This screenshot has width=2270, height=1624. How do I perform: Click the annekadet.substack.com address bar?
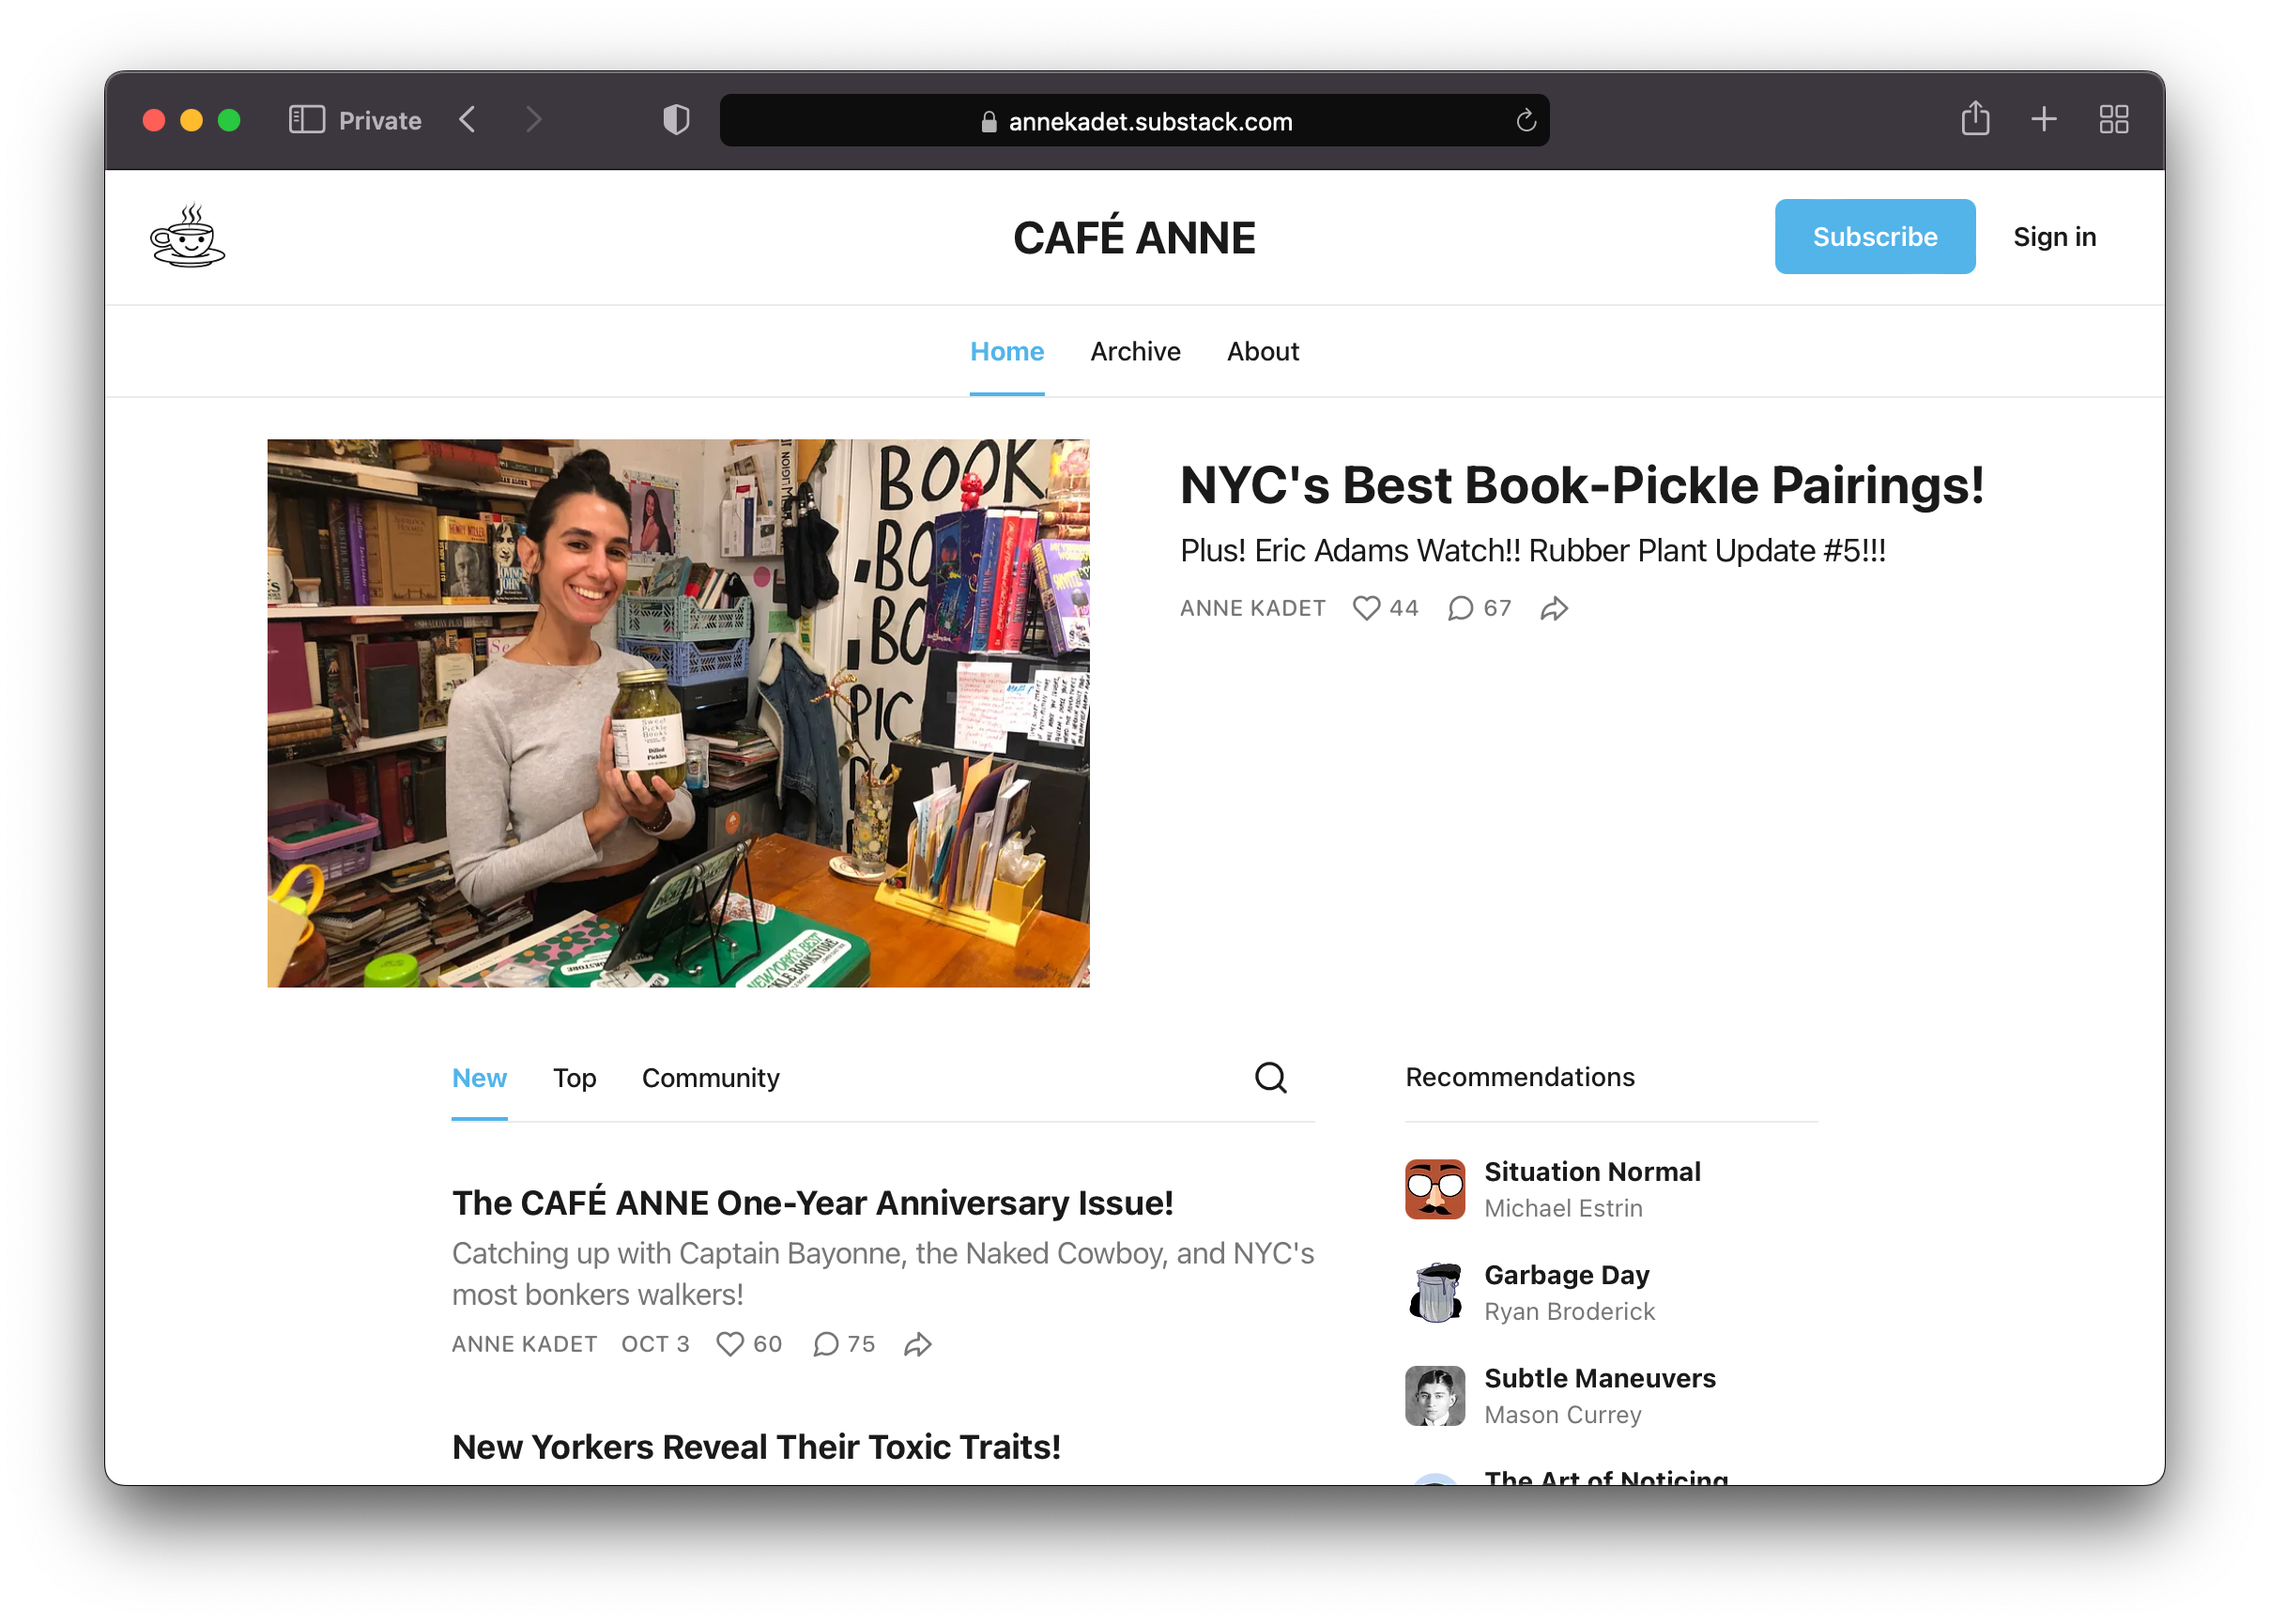(1135, 120)
